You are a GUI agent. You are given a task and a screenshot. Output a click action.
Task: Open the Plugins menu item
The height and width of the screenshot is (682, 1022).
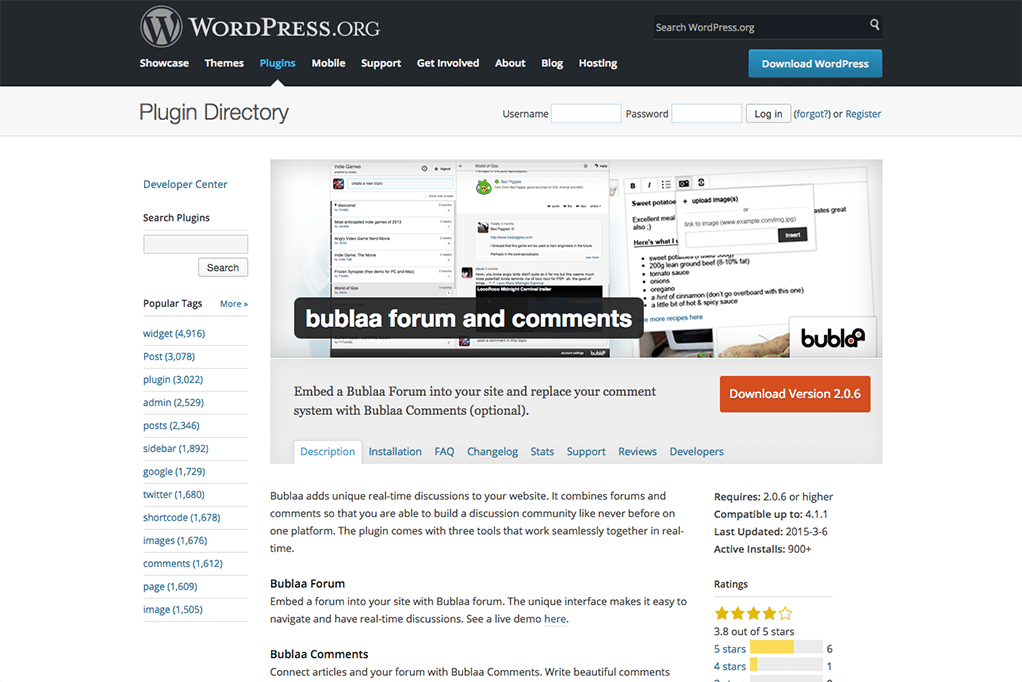tap(278, 63)
